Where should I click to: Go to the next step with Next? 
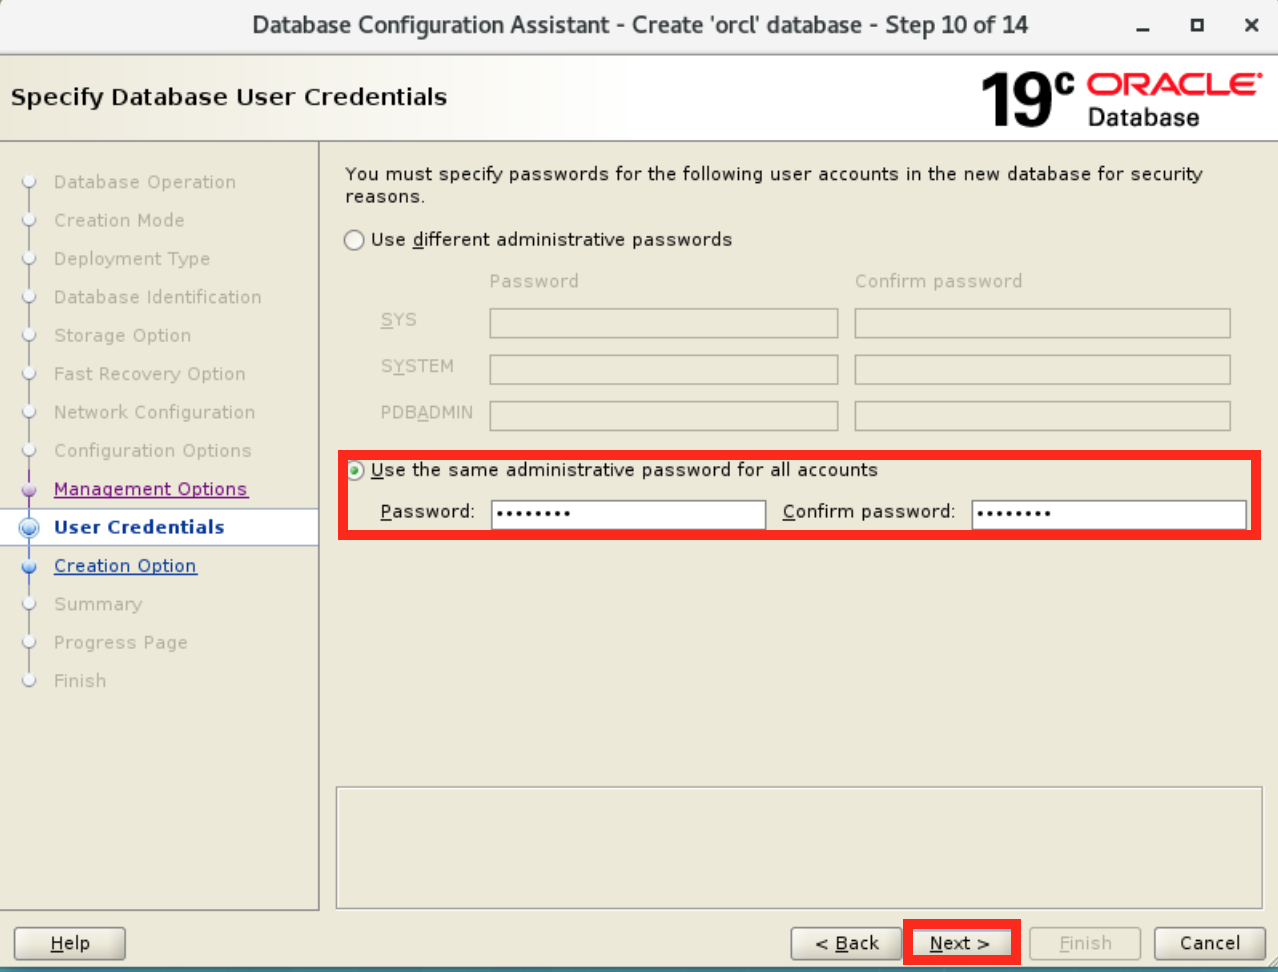(960, 943)
